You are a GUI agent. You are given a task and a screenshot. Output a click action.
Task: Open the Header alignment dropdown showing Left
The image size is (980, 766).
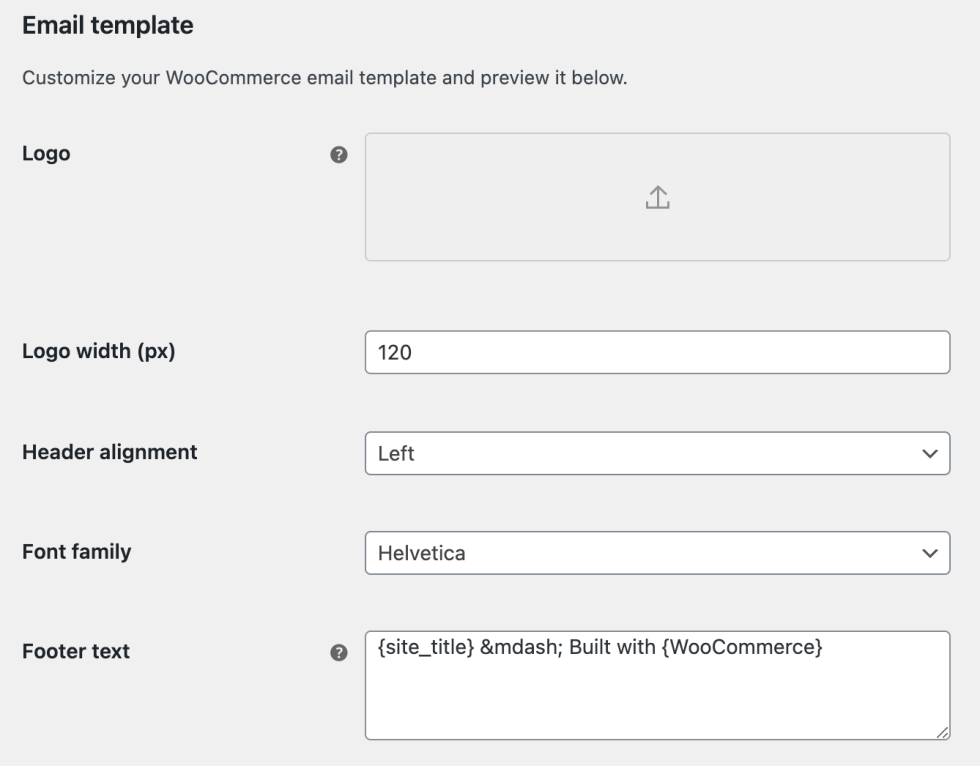pyautogui.click(x=640, y=454)
